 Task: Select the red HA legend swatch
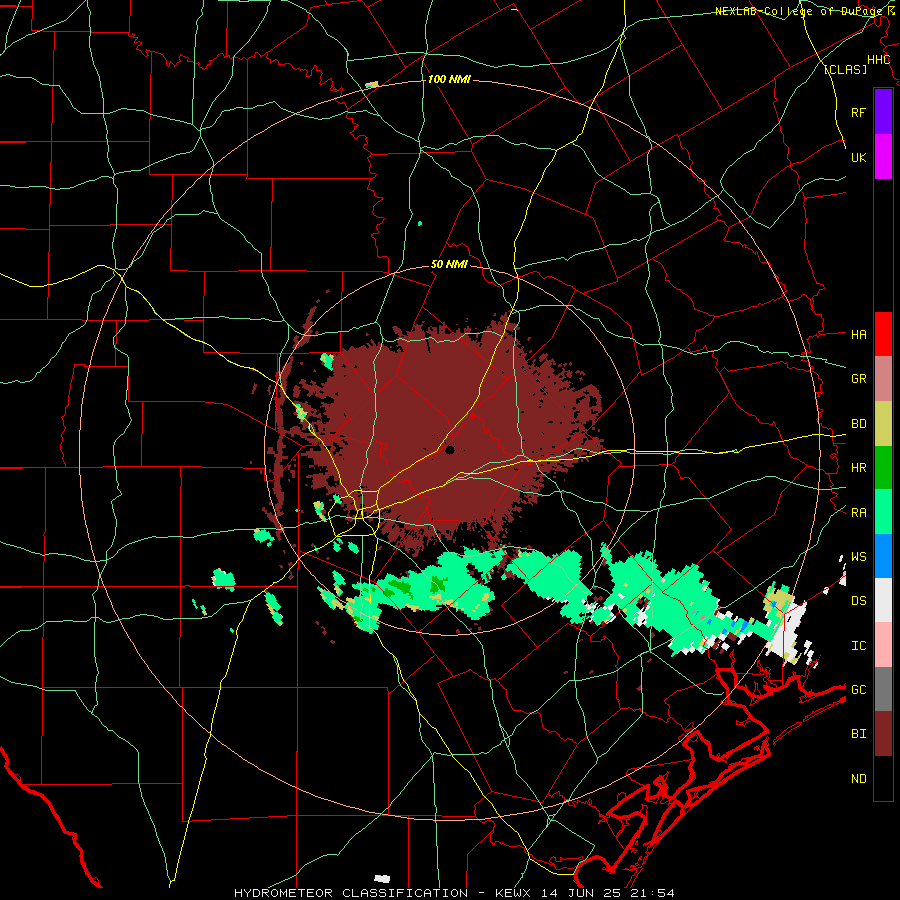[x=883, y=334]
